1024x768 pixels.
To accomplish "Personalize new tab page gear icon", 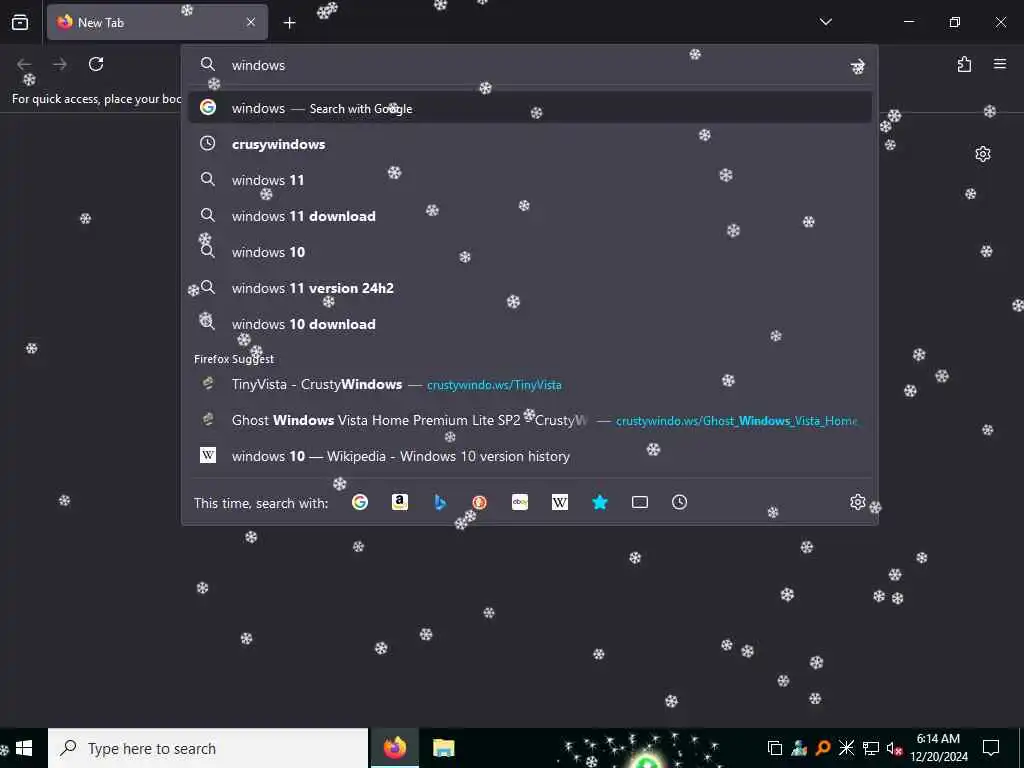I will 983,153.
